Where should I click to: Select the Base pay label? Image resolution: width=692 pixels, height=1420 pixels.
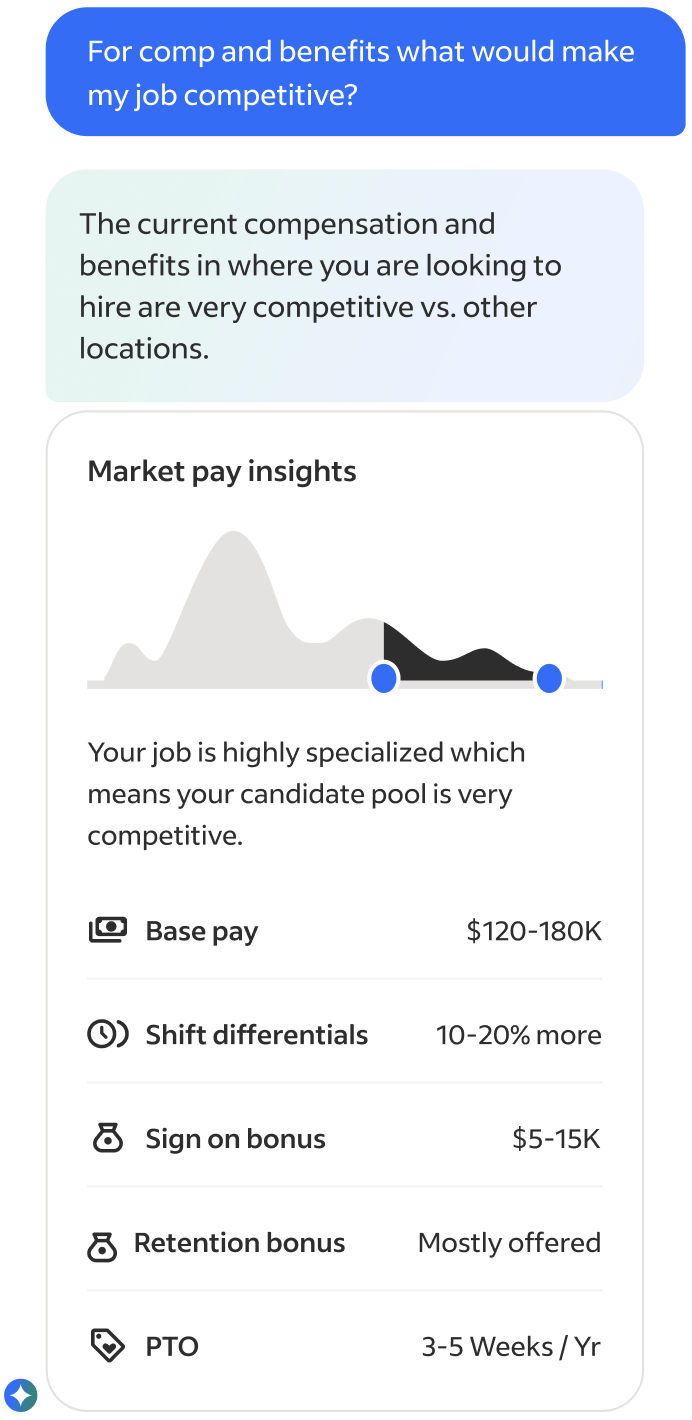[202, 931]
